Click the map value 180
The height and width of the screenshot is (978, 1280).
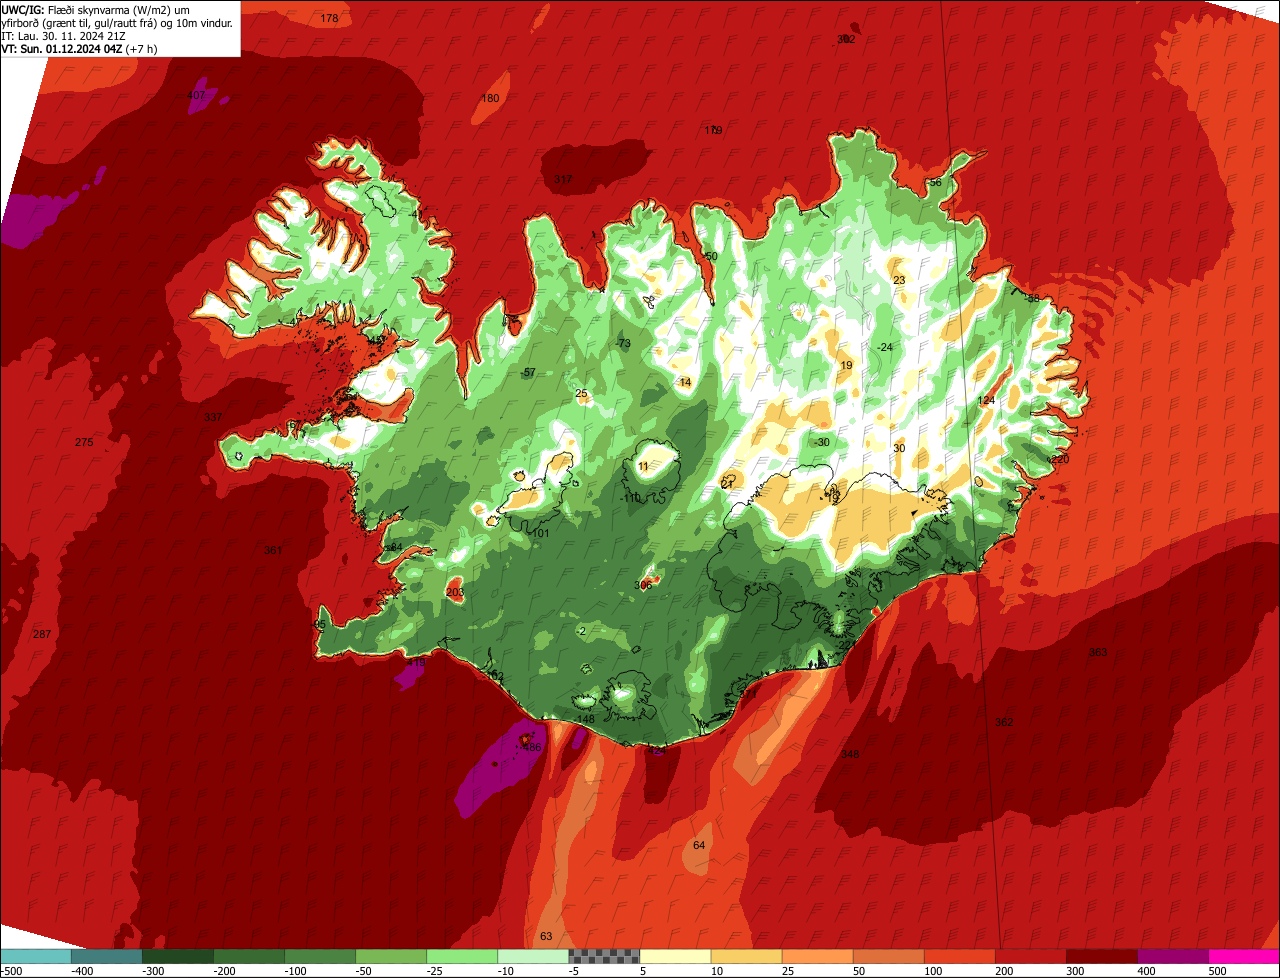[490, 99]
